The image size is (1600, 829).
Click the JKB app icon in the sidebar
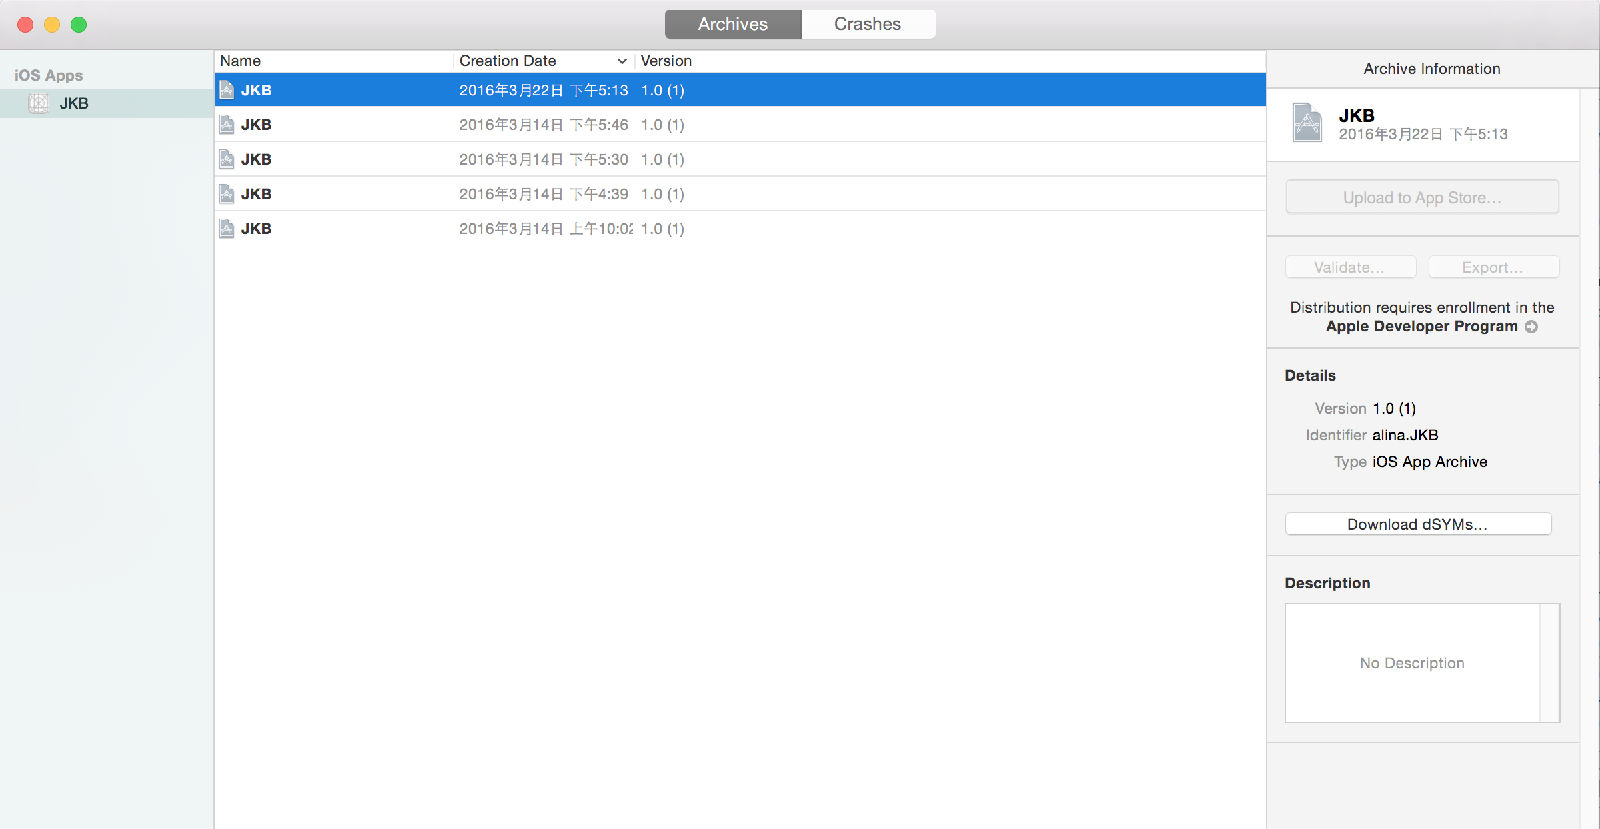click(x=39, y=103)
